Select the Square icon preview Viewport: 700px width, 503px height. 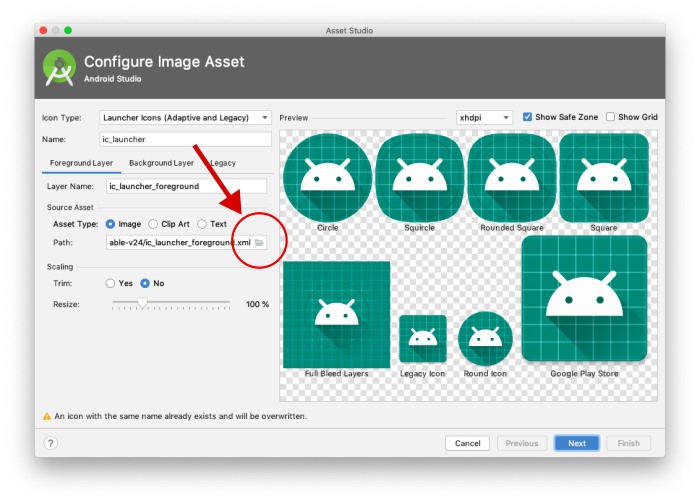point(604,178)
